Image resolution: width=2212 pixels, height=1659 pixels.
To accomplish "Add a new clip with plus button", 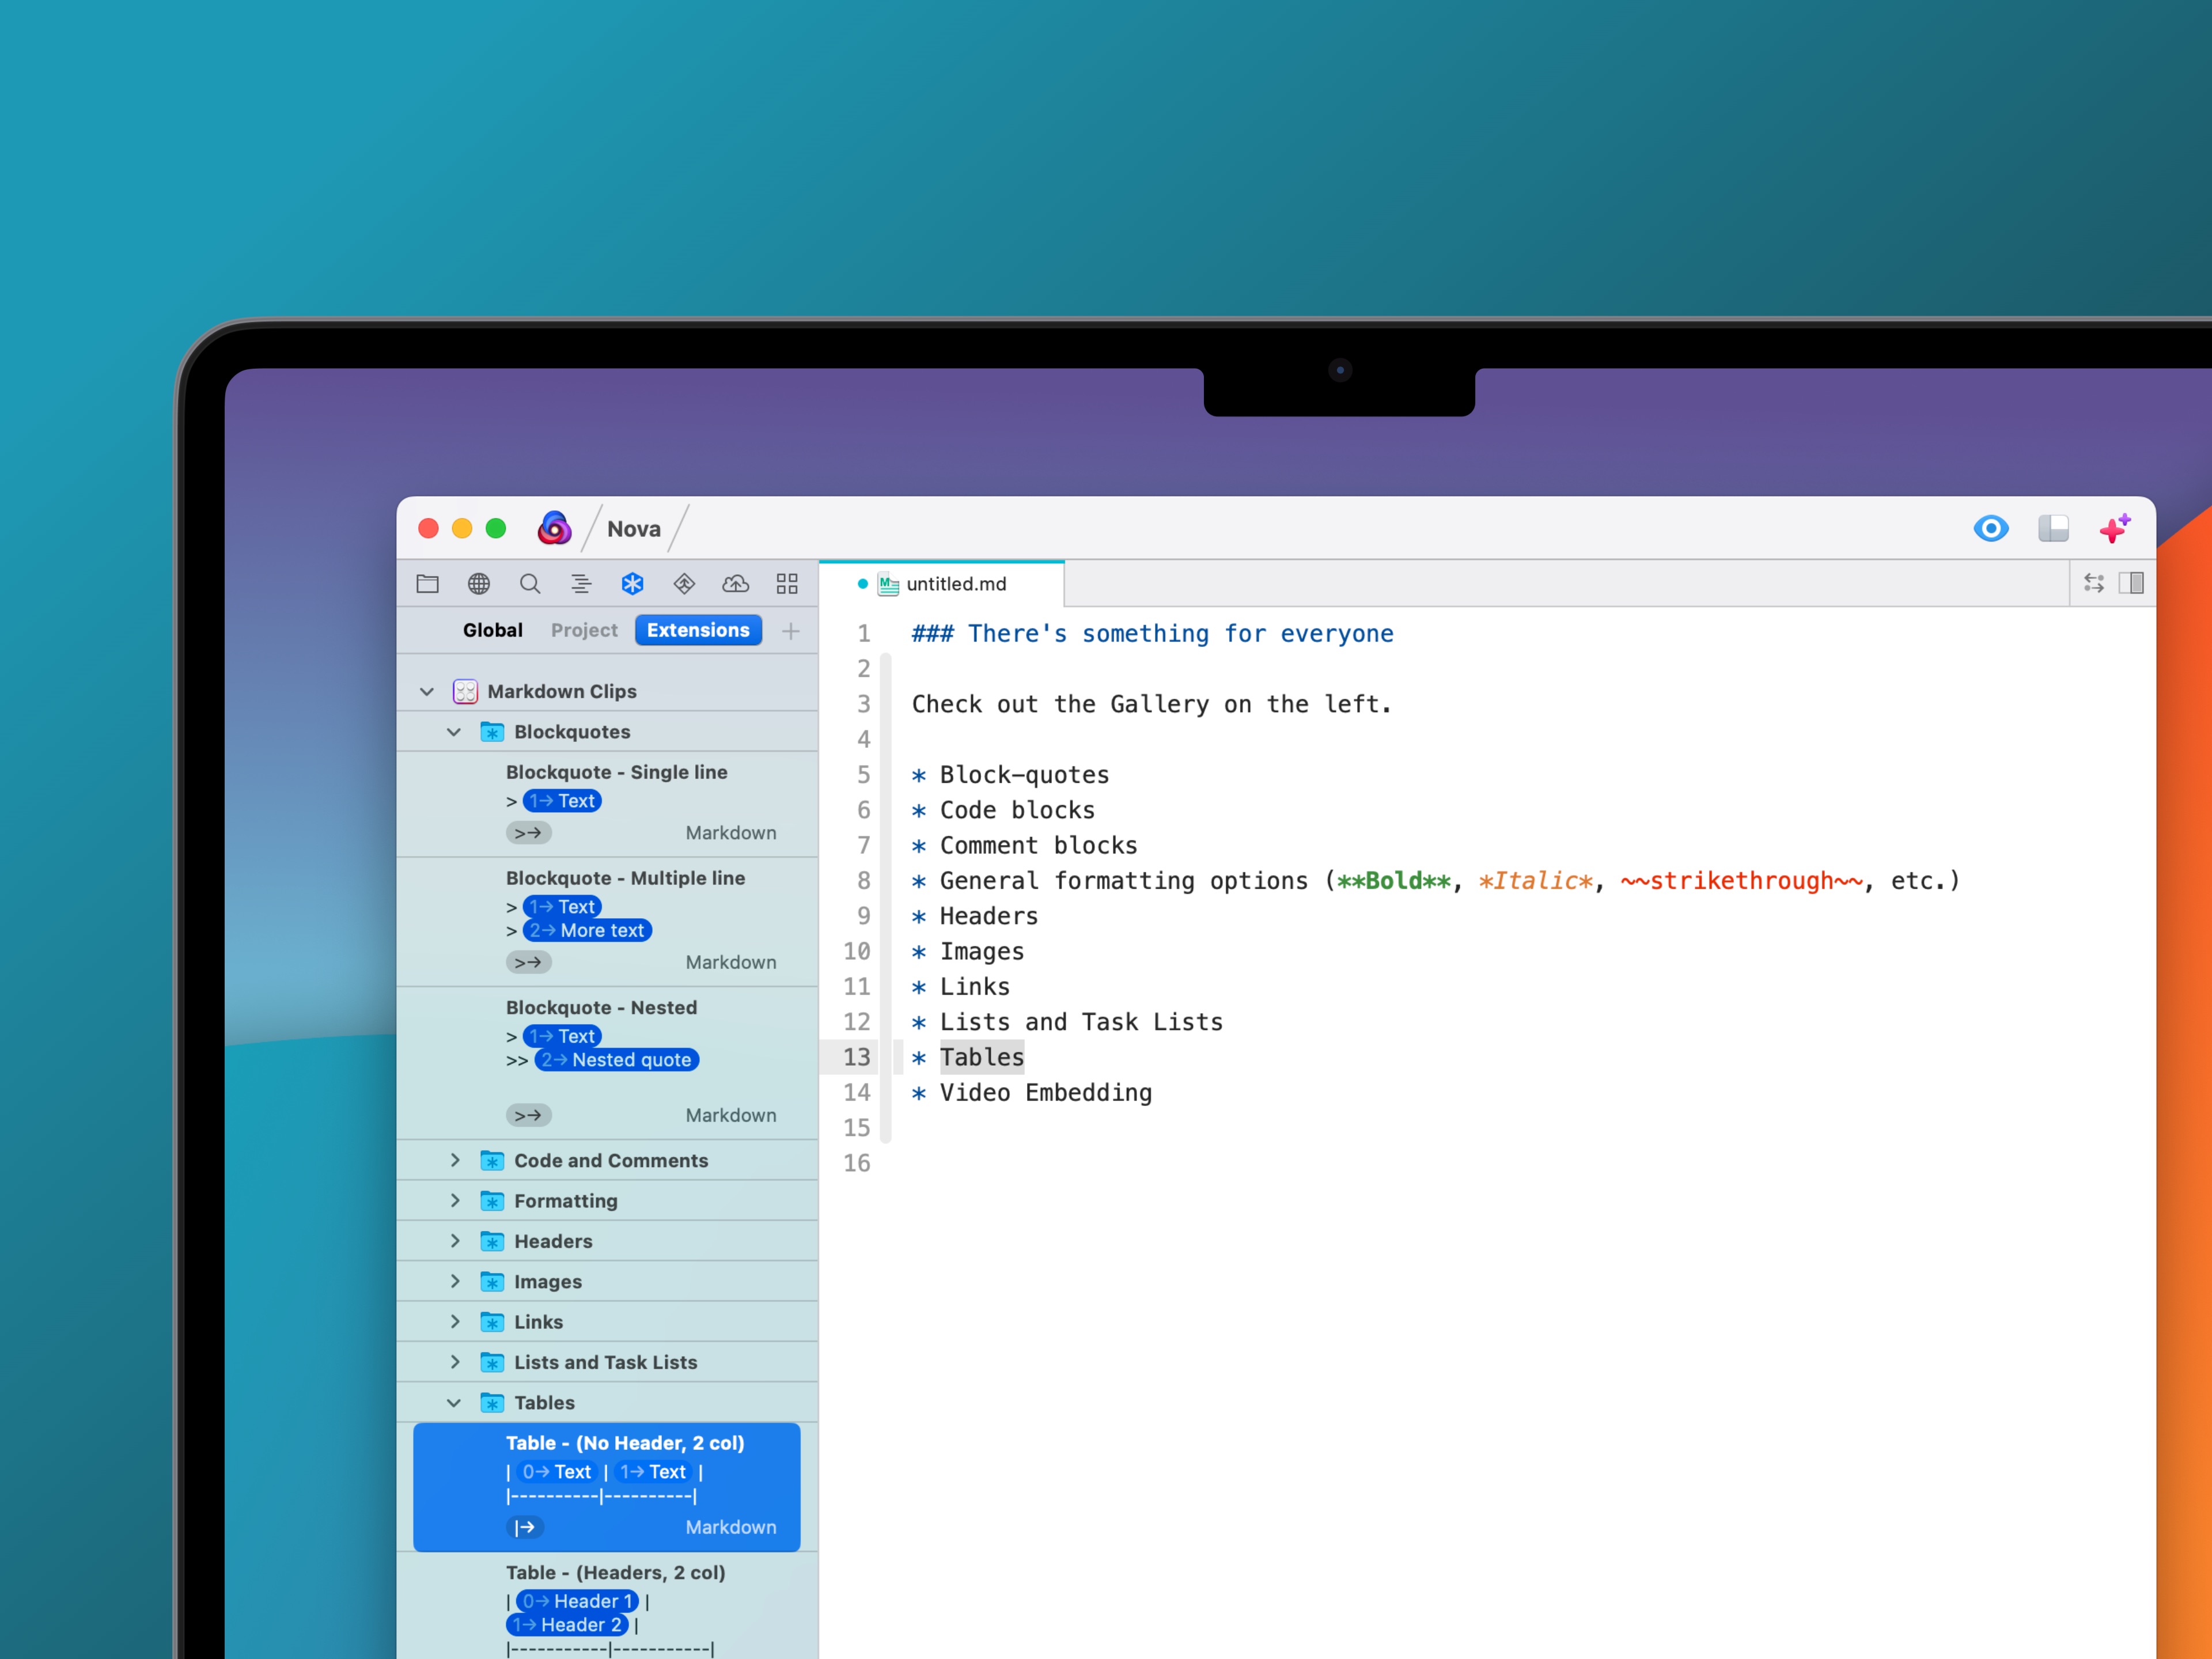I will pyautogui.click(x=791, y=631).
